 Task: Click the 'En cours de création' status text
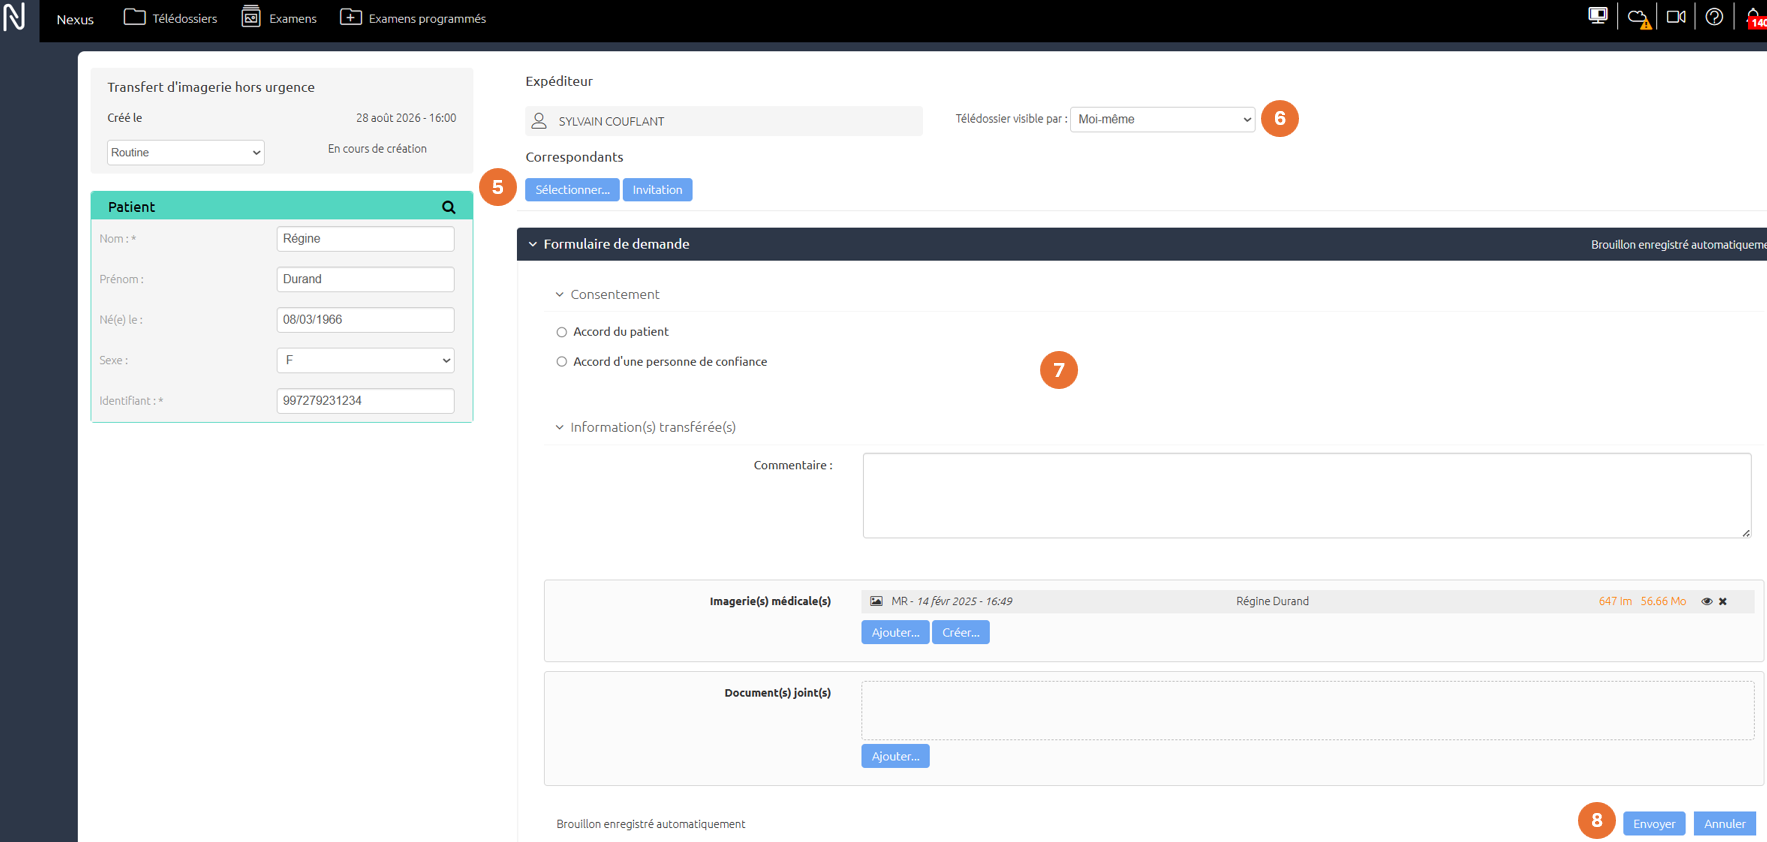coord(377,149)
